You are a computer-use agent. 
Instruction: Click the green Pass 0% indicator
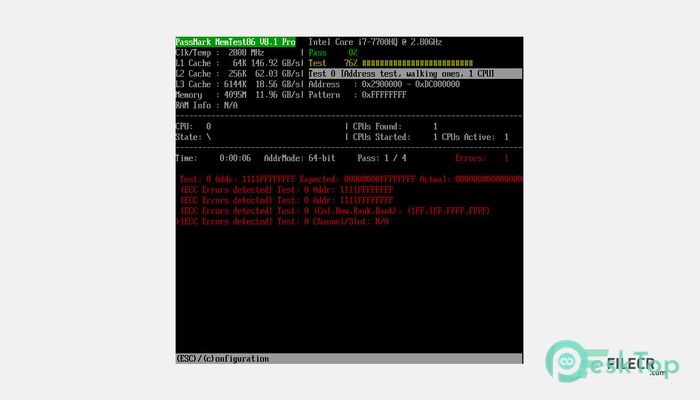[333, 53]
